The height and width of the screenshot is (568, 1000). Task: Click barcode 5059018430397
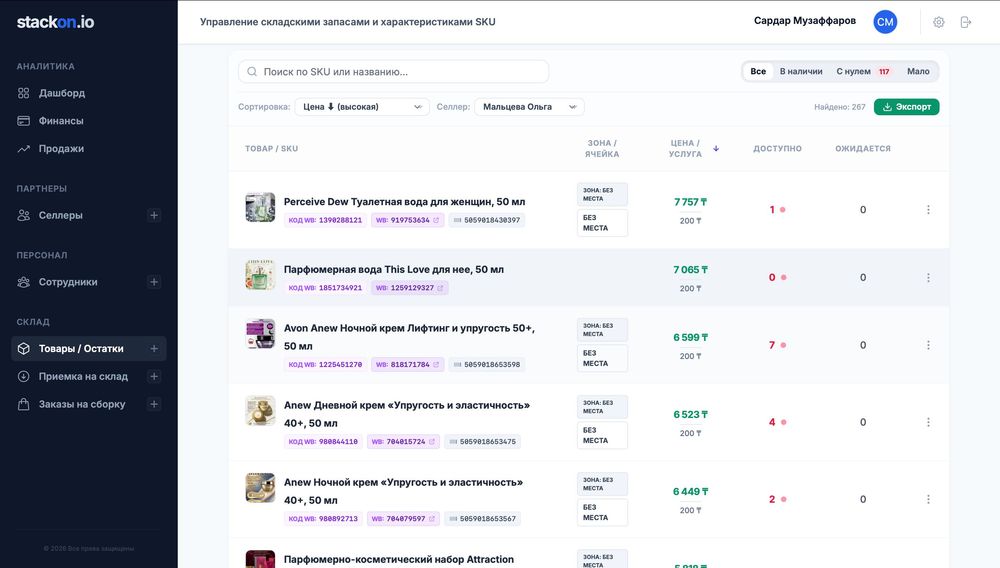pyautogui.click(x=487, y=221)
